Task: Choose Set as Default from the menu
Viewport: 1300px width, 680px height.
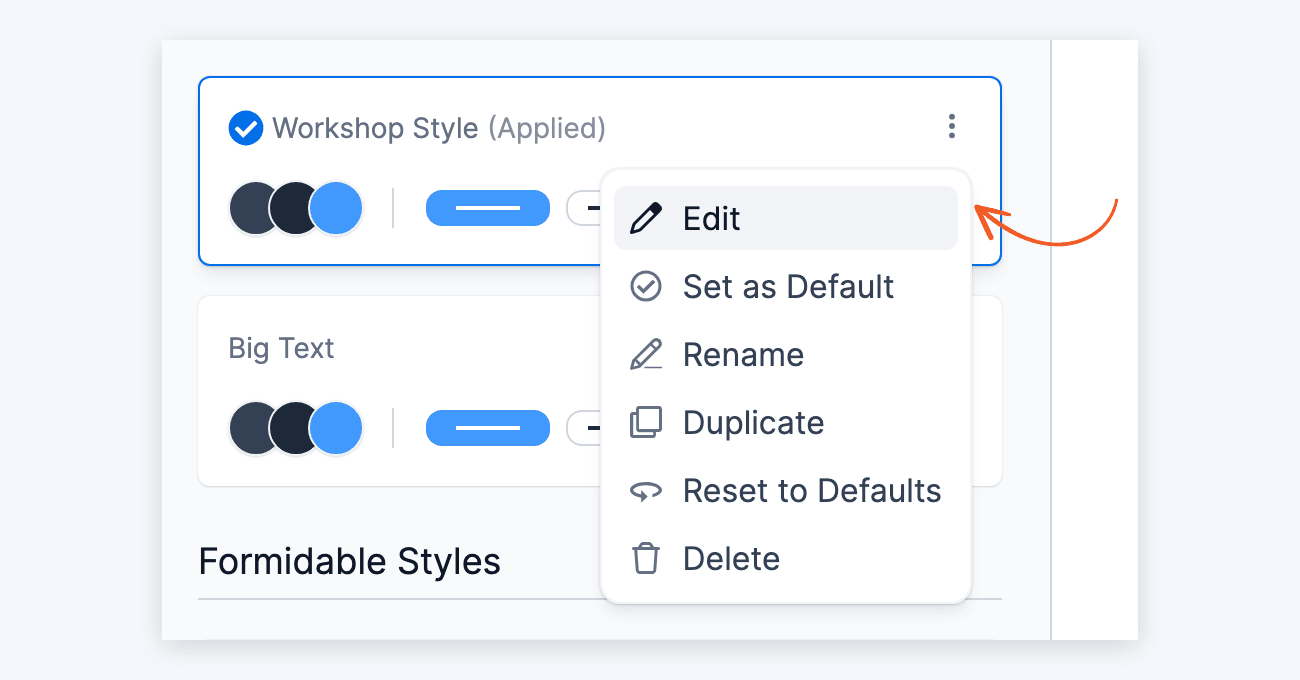Action: pos(786,286)
